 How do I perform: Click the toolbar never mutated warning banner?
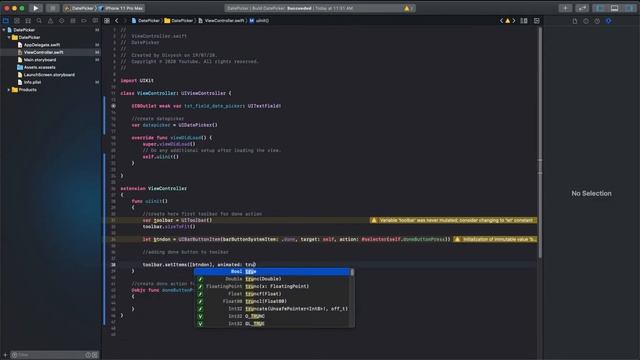pyautogui.click(x=453, y=220)
